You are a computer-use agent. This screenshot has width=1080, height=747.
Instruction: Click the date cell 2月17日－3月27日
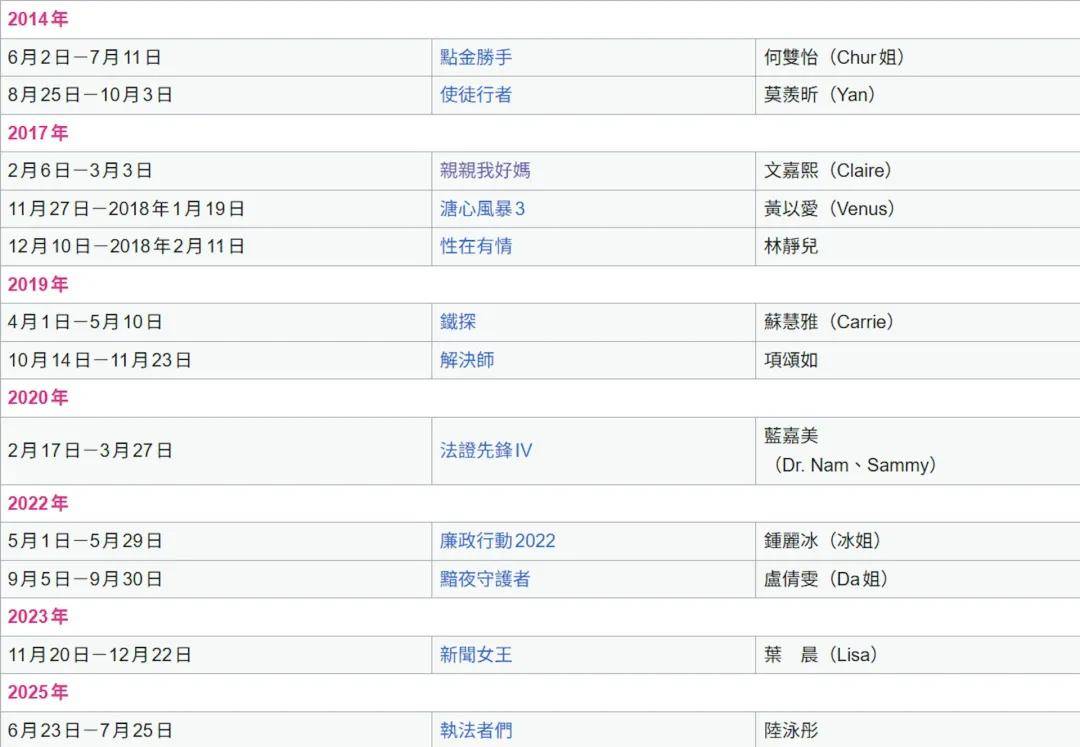click(90, 451)
